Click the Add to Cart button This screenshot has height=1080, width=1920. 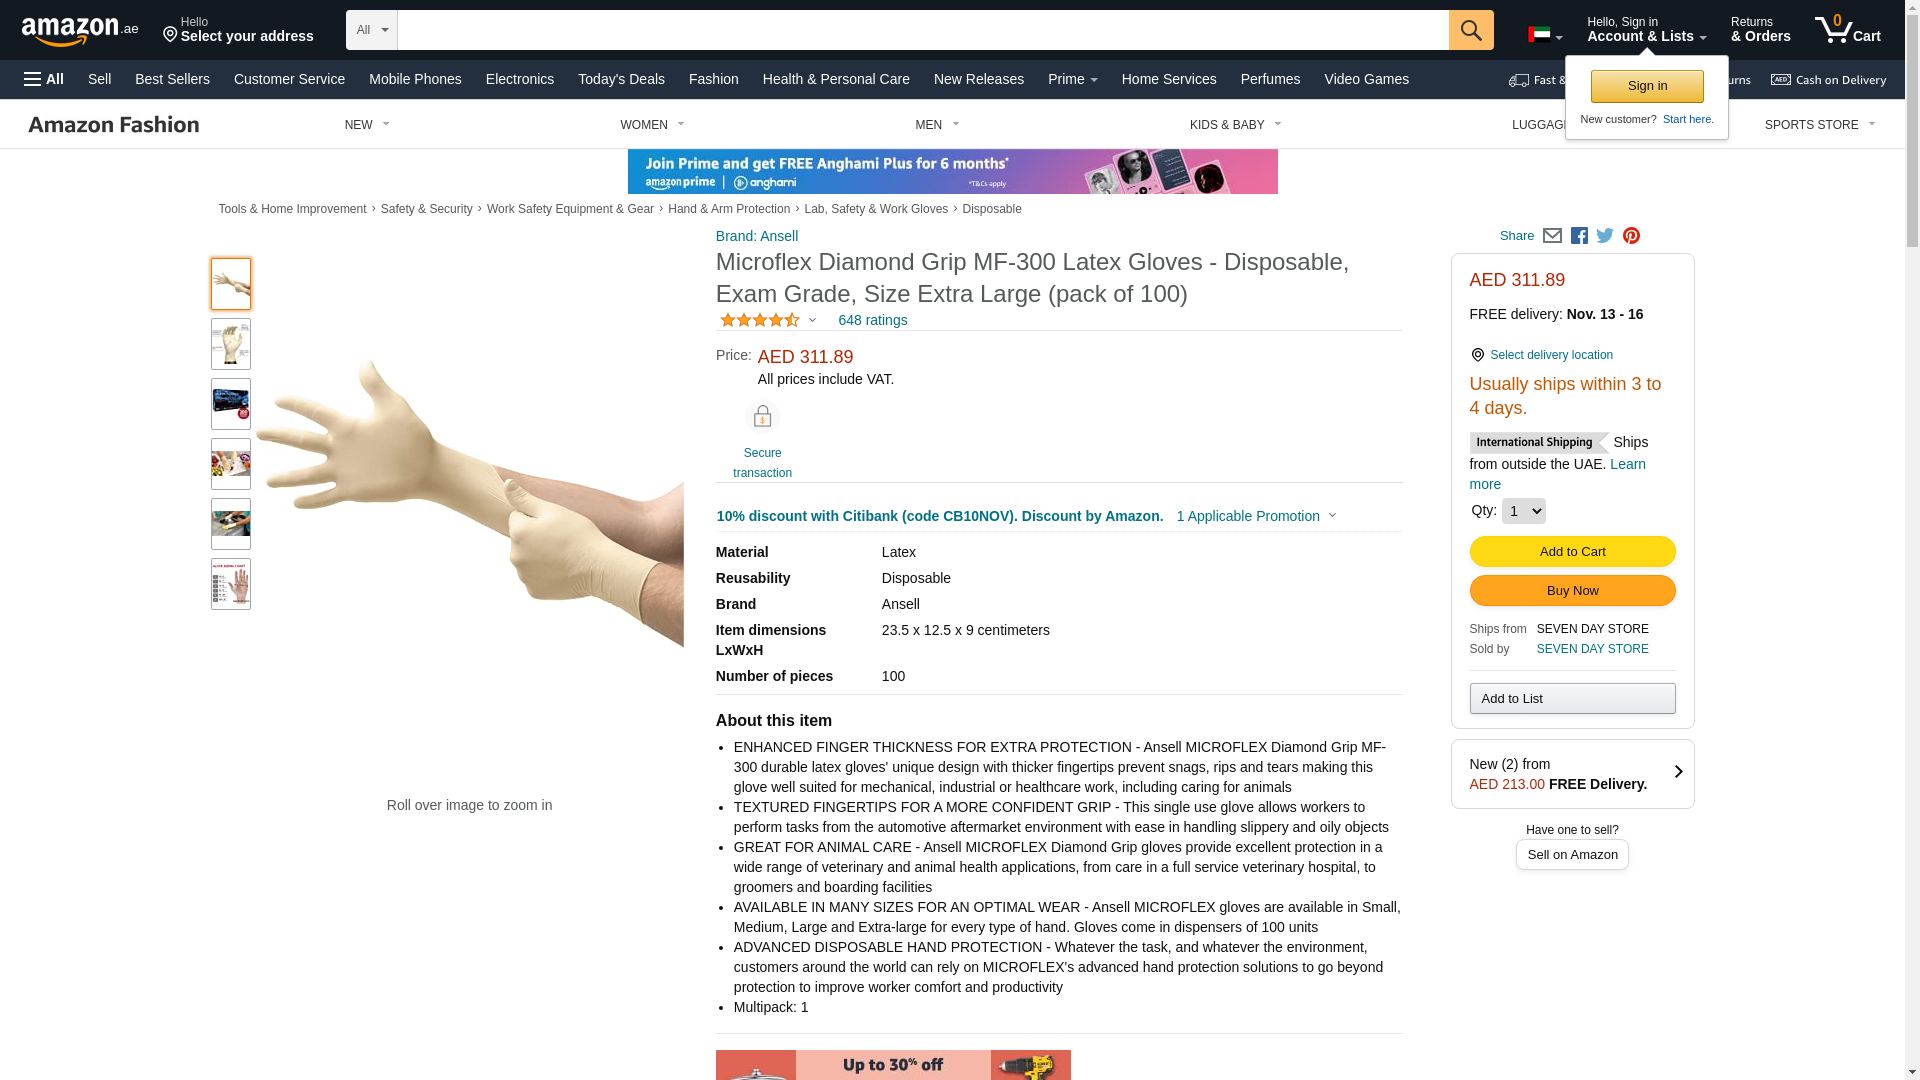pos(1572,552)
